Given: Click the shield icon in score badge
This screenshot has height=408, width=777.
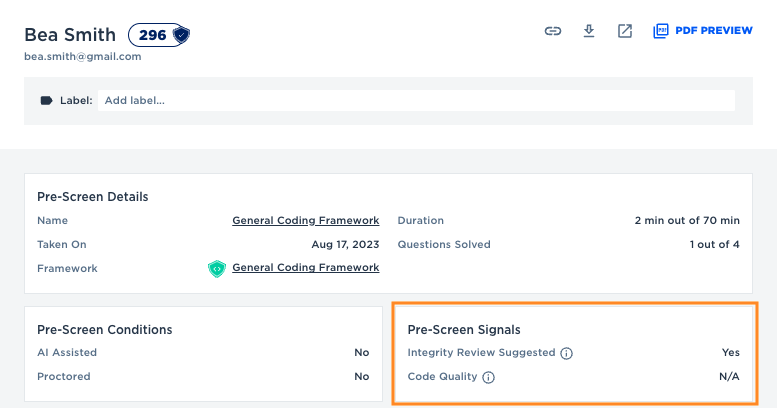Looking at the screenshot, I should click(180, 35).
